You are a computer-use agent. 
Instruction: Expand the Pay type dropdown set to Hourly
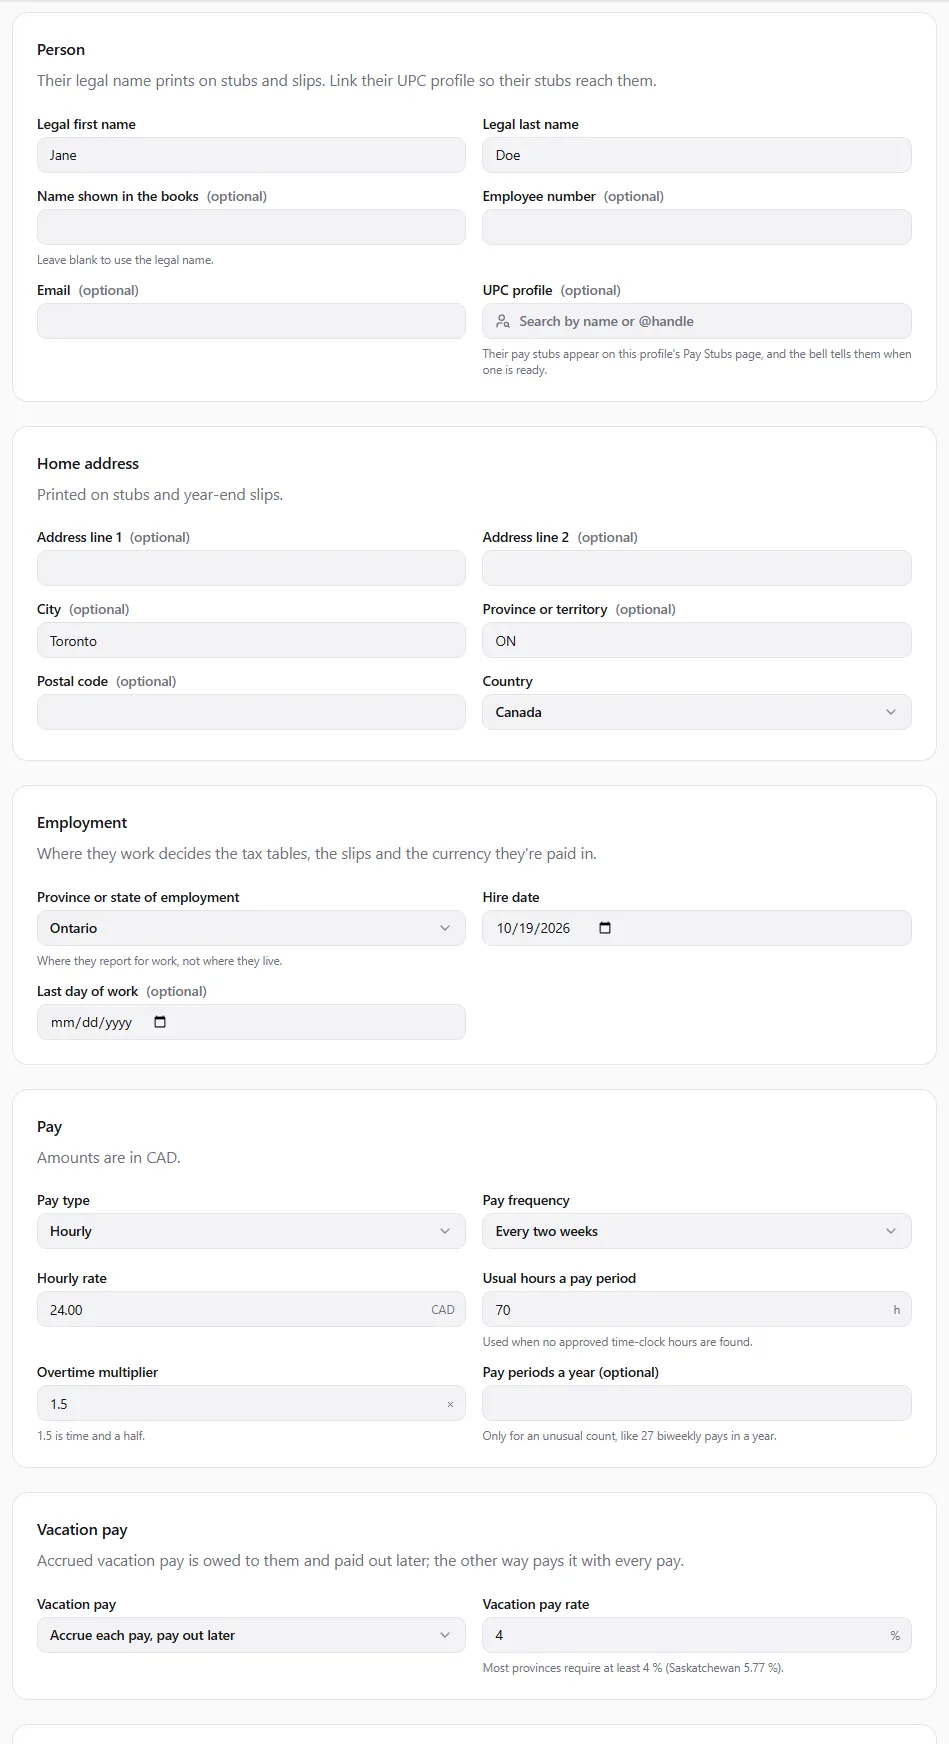coord(251,1231)
